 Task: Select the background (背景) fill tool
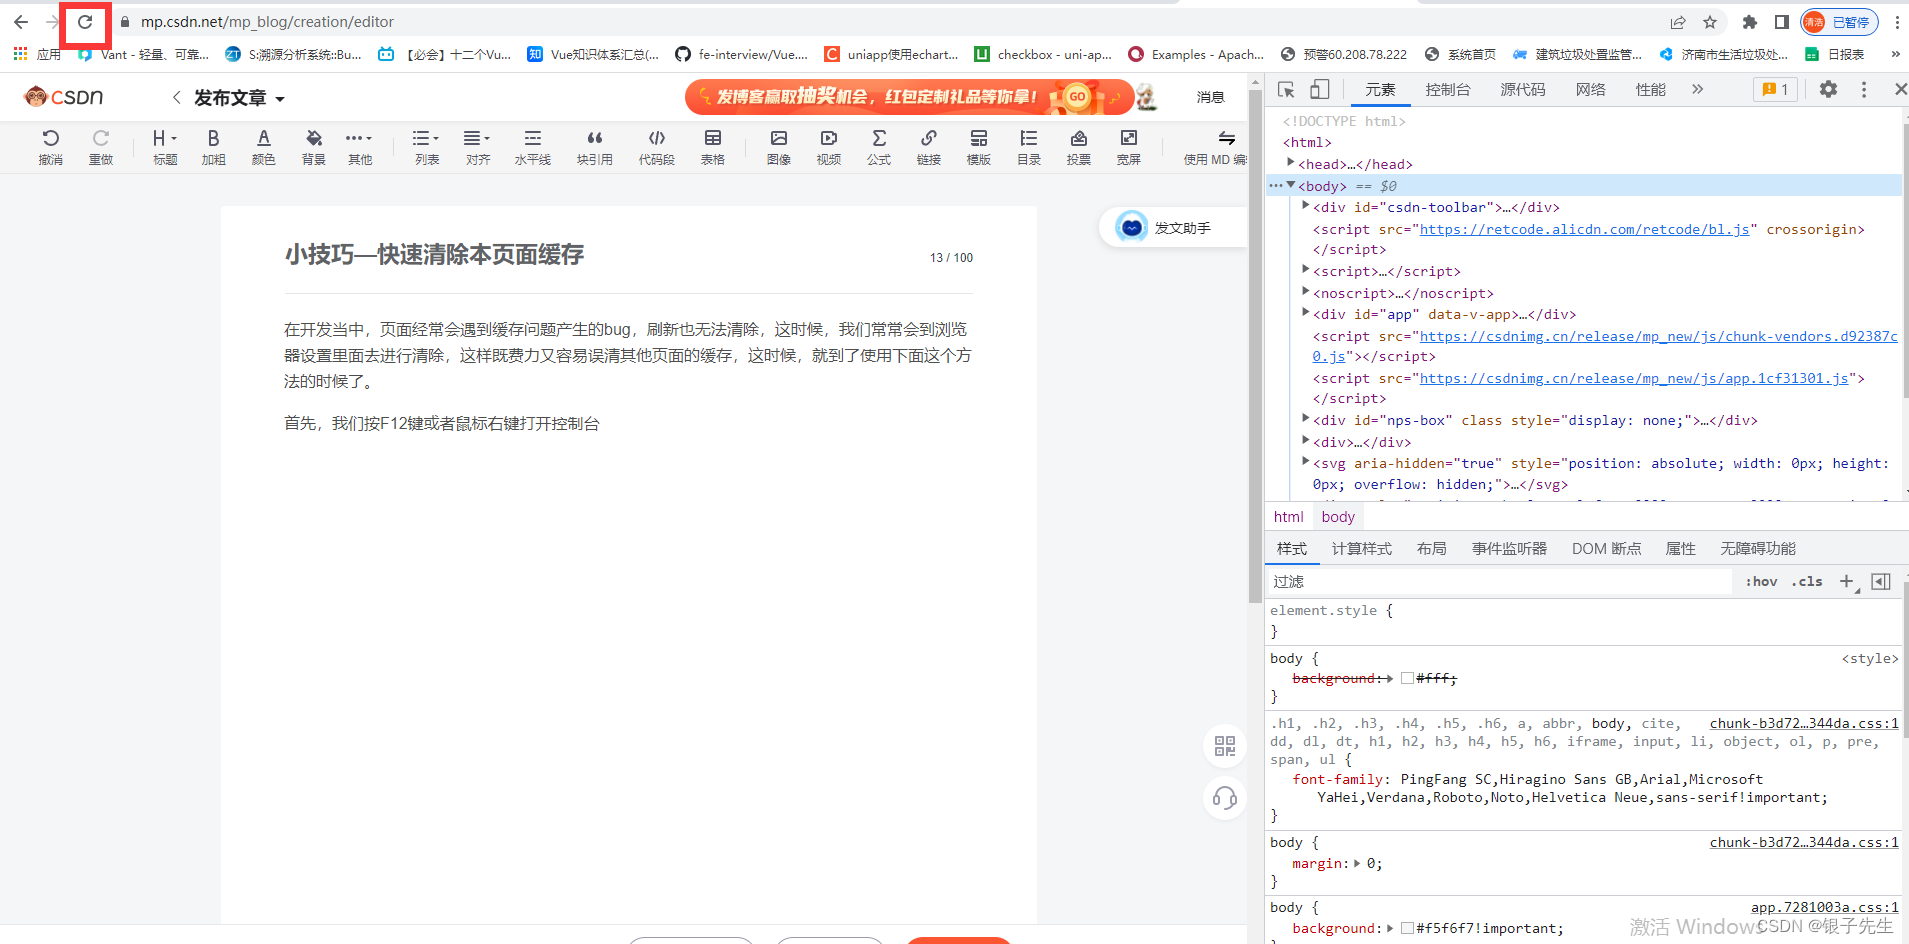(x=314, y=147)
